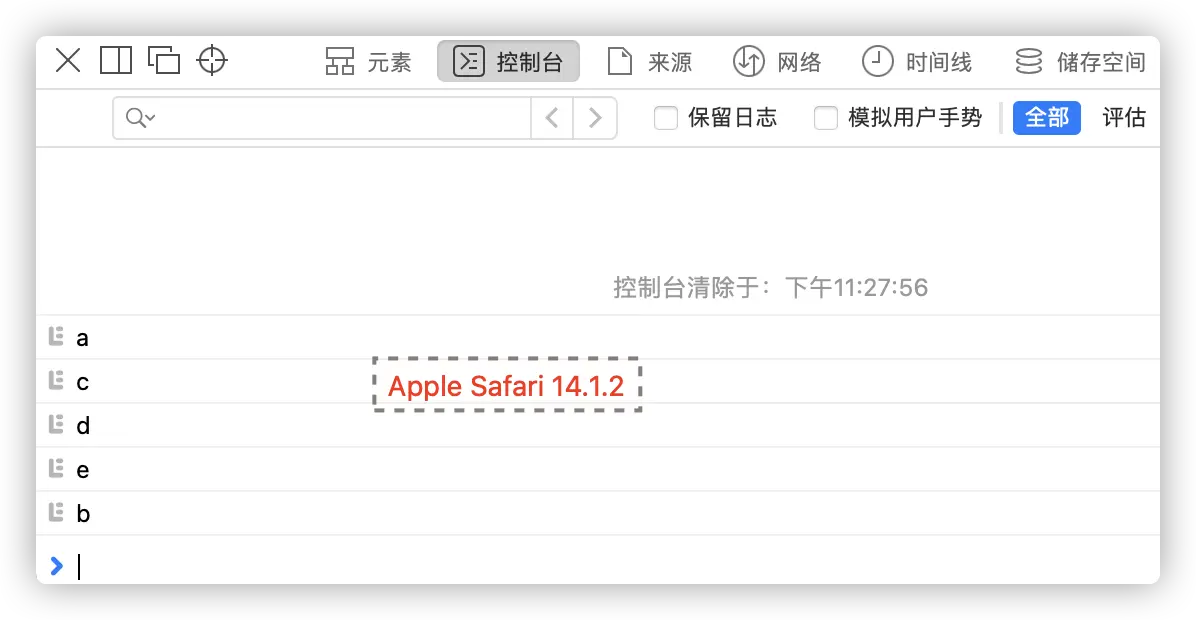Enable the 保留日志 checkbox
Image resolution: width=1196 pixels, height=620 pixels.
pyautogui.click(x=666, y=118)
